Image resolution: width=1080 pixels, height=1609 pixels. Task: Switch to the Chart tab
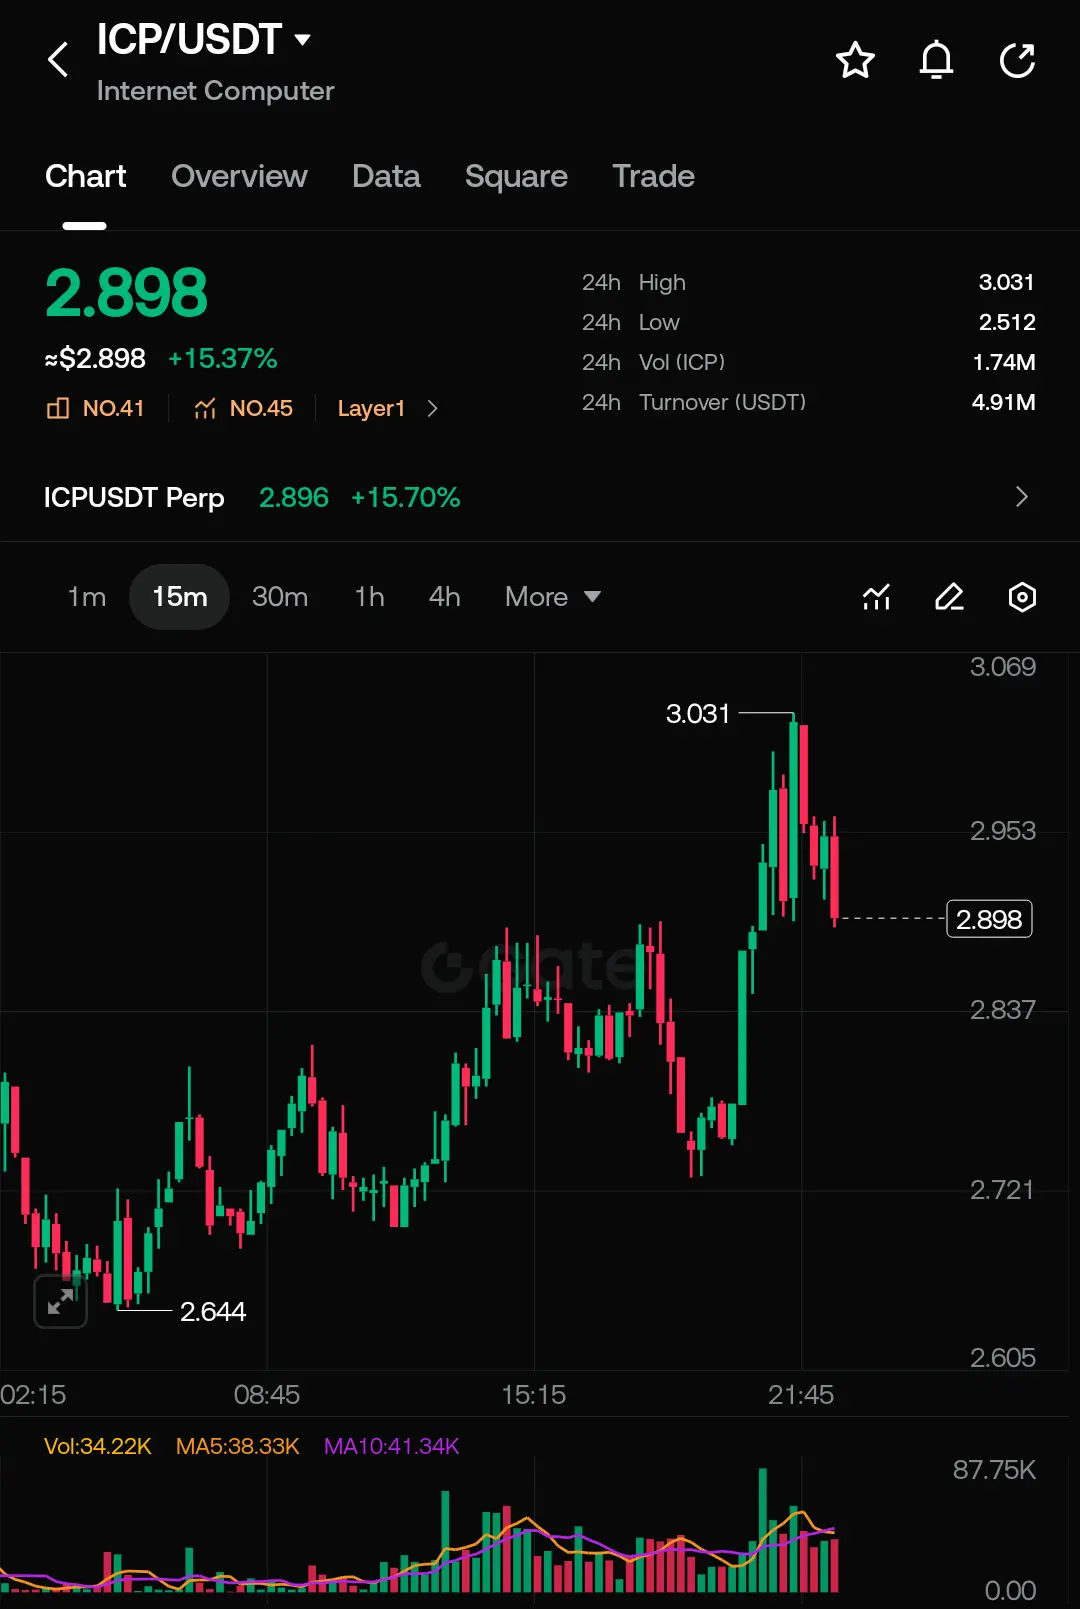86,176
